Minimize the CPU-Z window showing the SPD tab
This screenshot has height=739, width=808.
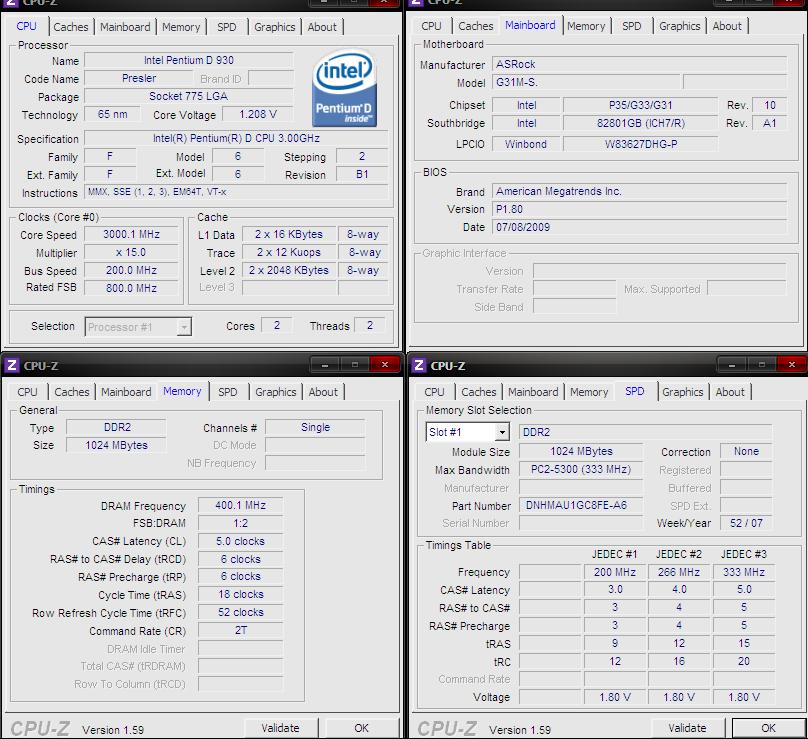click(x=733, y=365)
